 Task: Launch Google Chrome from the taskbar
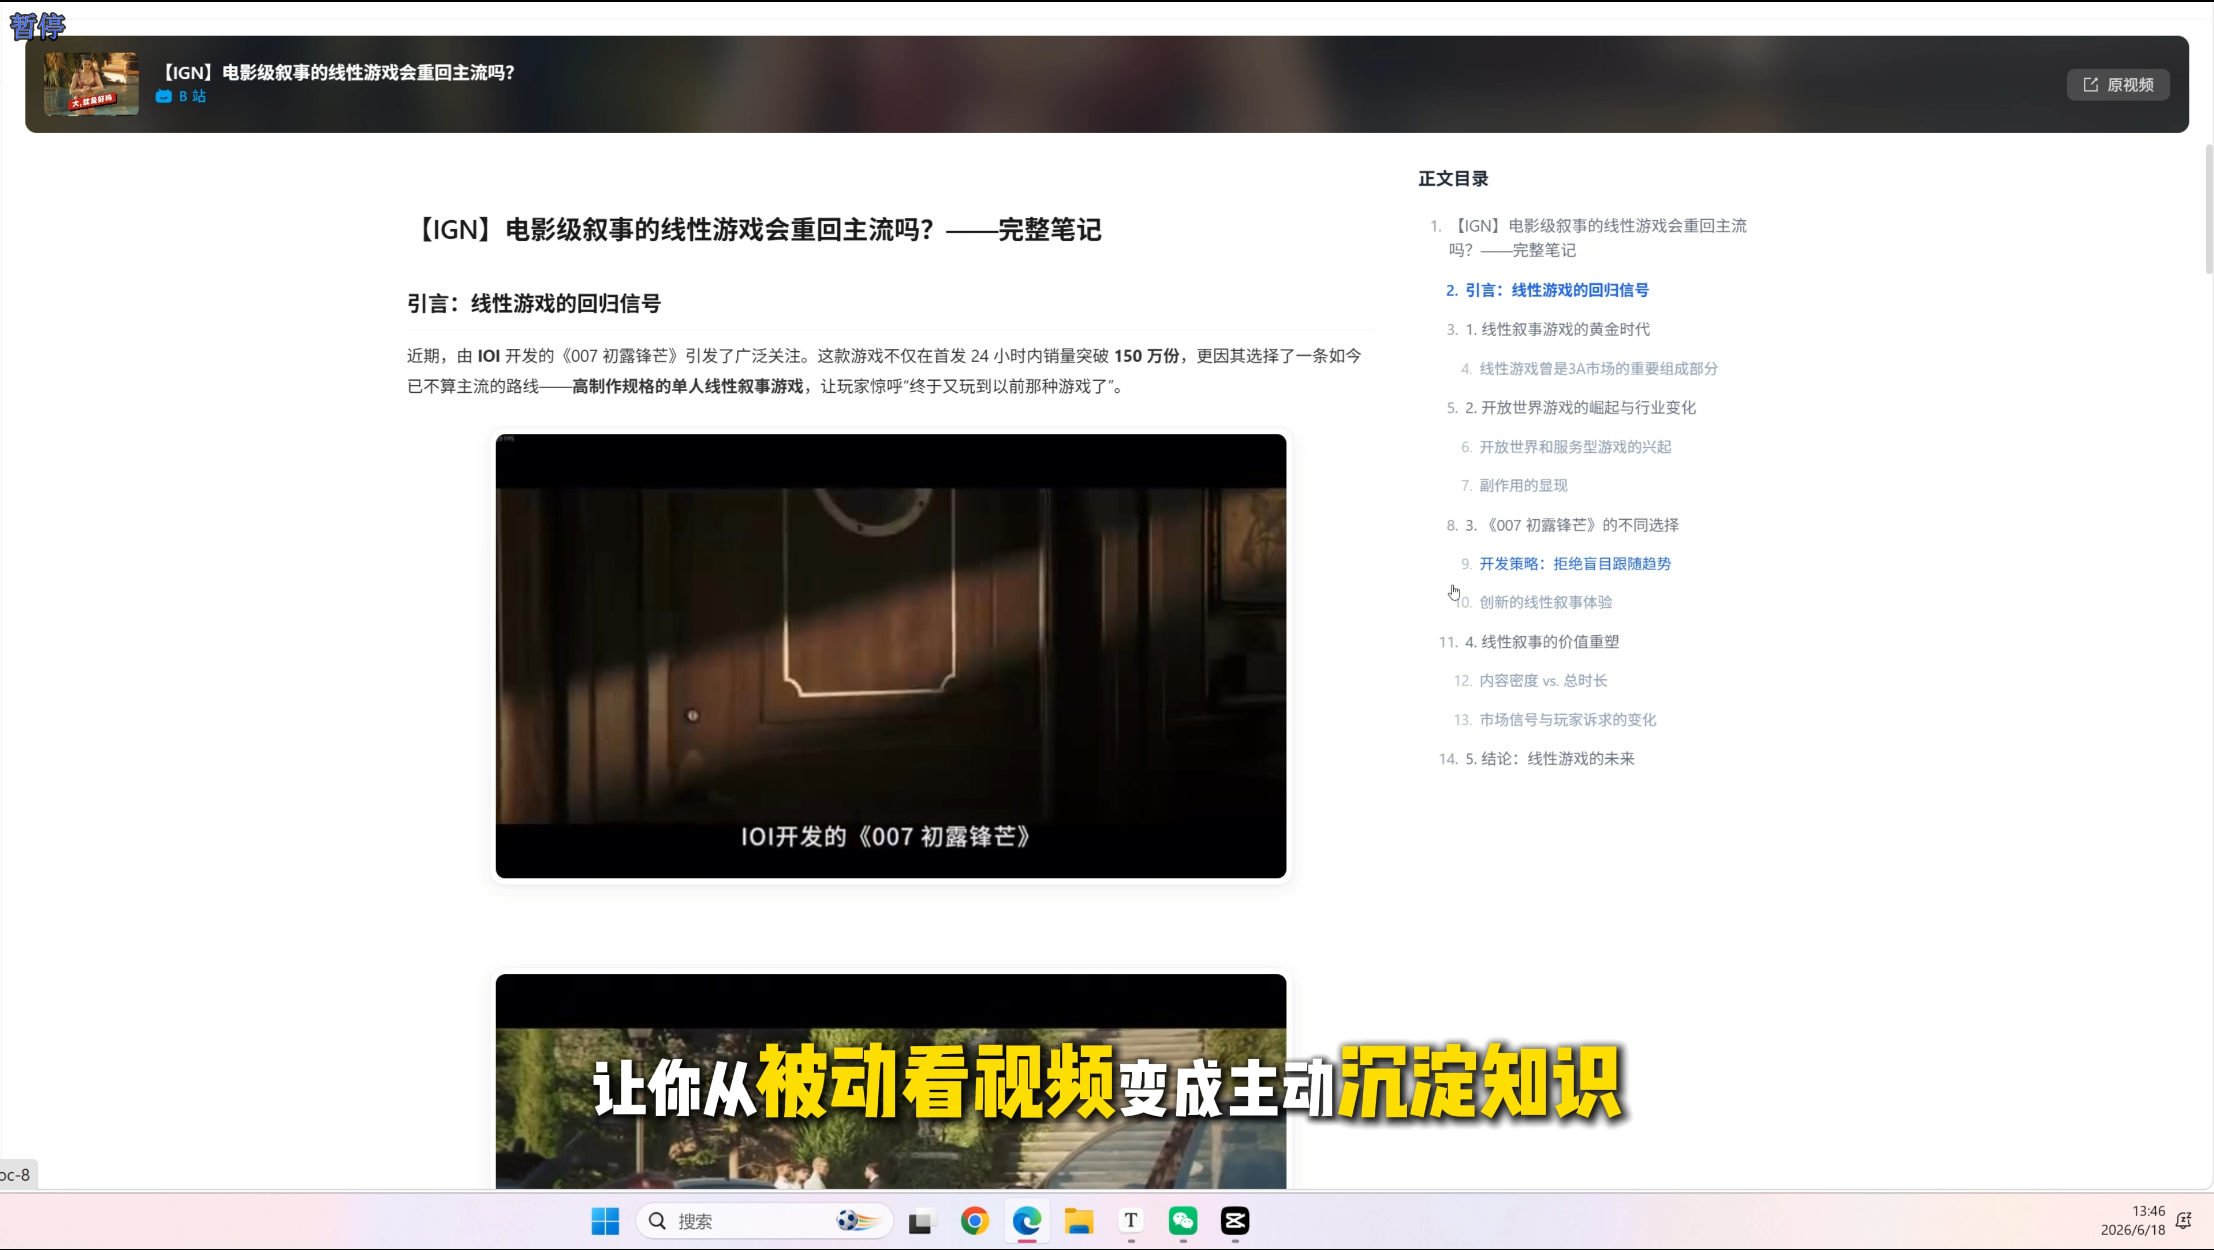click(x=974, y=1221)
